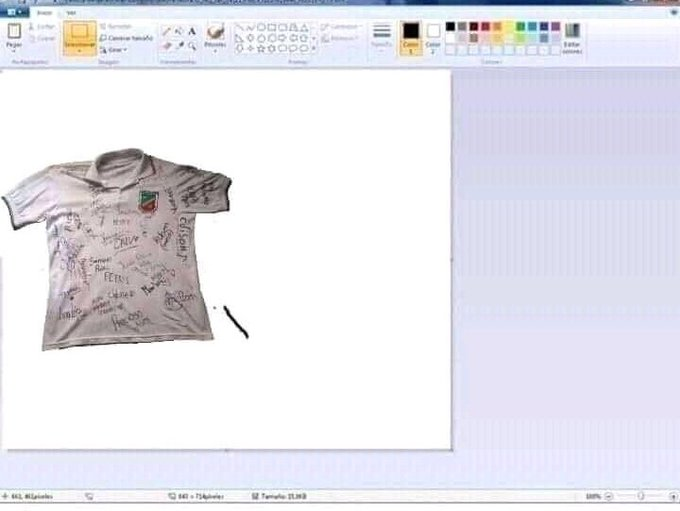Select the oval shape
The image size is (680, 511).
tap(261, 27)
